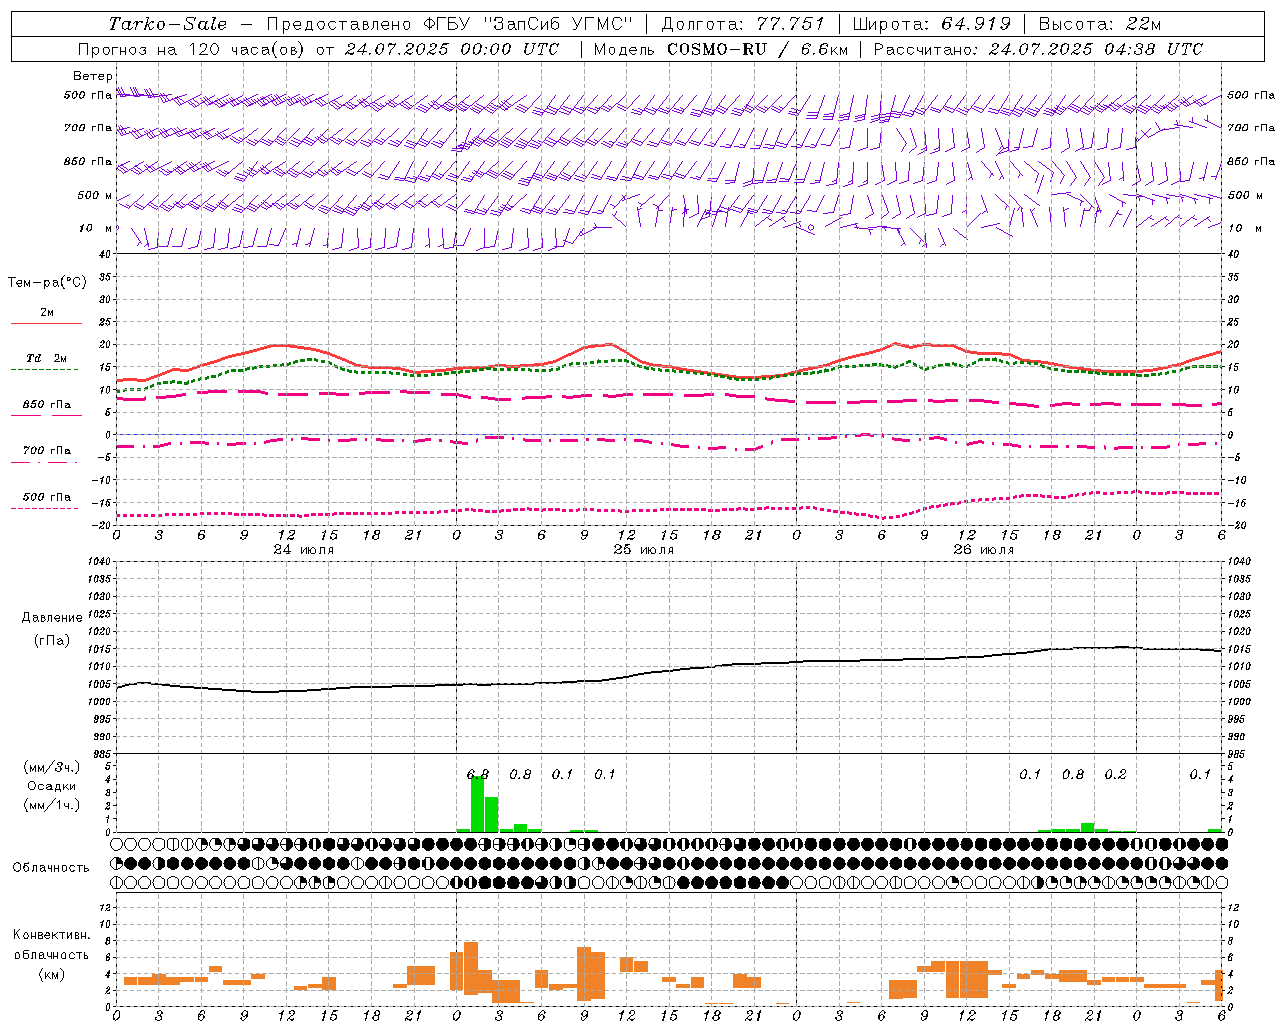Image resolution: width=1280 pixels, height=1024 pixels.
Task: Click the "Осадки" precipitation panel label
Action: [51, 786]
